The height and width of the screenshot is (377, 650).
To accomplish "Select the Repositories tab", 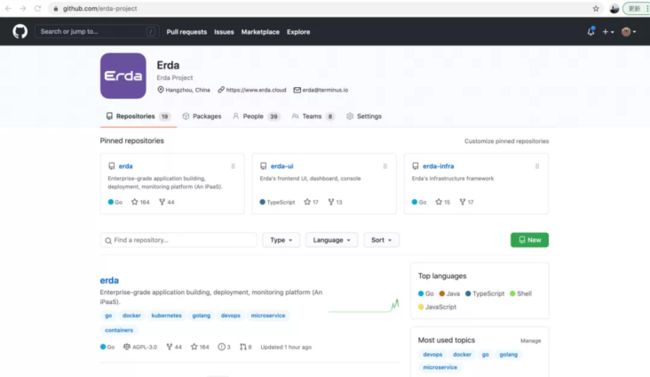I will point(138,116).
